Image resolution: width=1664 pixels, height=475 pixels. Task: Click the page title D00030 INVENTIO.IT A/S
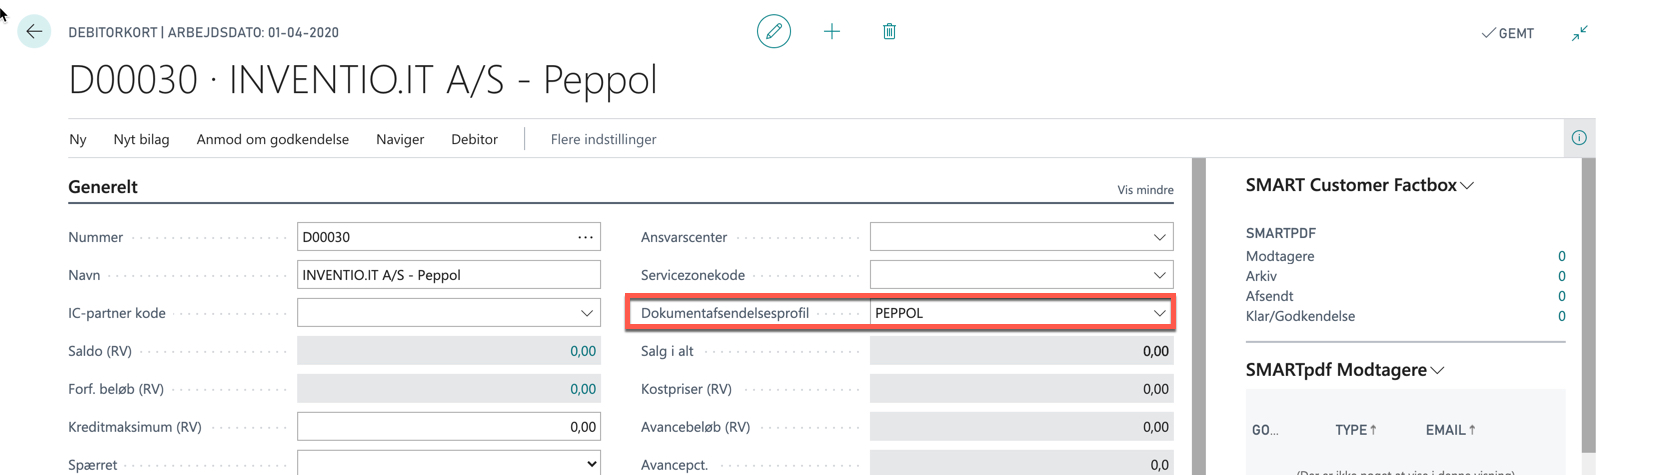pyautogui.click(x=363, y=79)
